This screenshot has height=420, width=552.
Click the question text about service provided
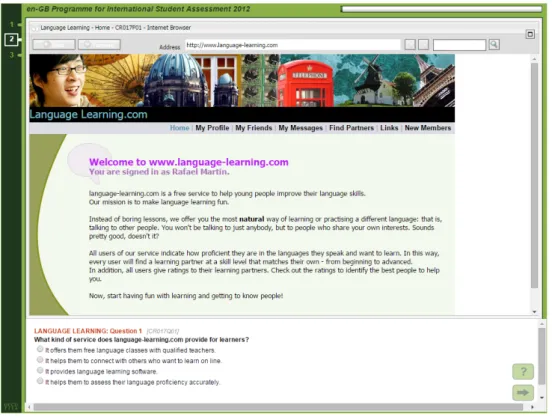tap(142, 341)
